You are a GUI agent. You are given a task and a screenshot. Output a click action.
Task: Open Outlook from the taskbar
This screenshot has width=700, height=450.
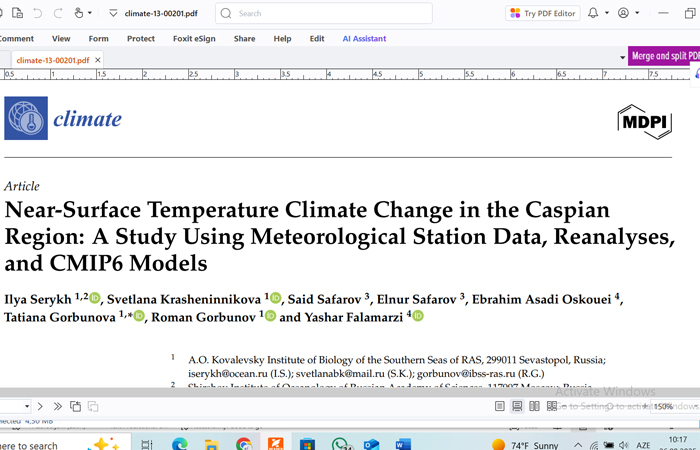pos(371,444)
